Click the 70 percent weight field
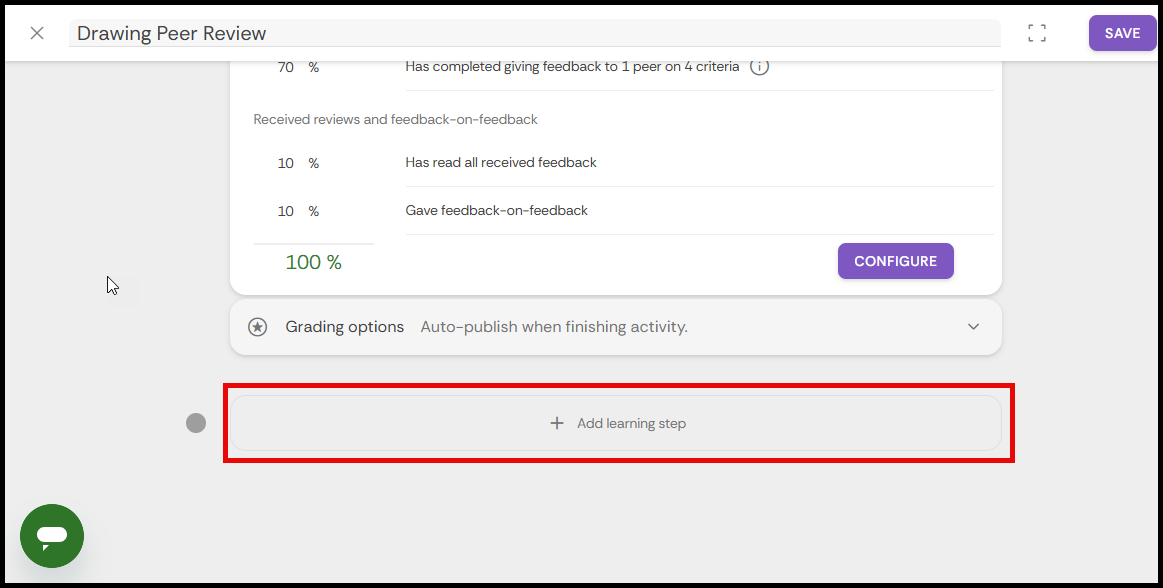 click(x=286, y=67)
